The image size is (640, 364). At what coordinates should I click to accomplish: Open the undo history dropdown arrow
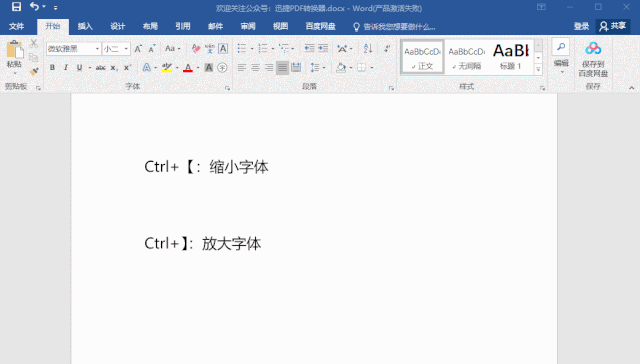click(44, 7)
